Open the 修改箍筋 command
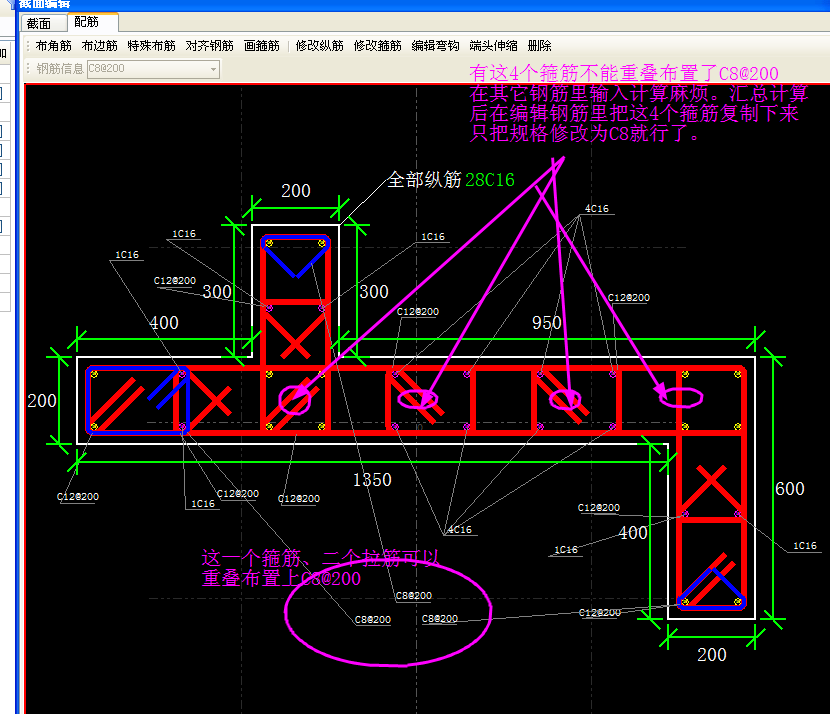This screenshot has height=714, width=830. (377, 46)
